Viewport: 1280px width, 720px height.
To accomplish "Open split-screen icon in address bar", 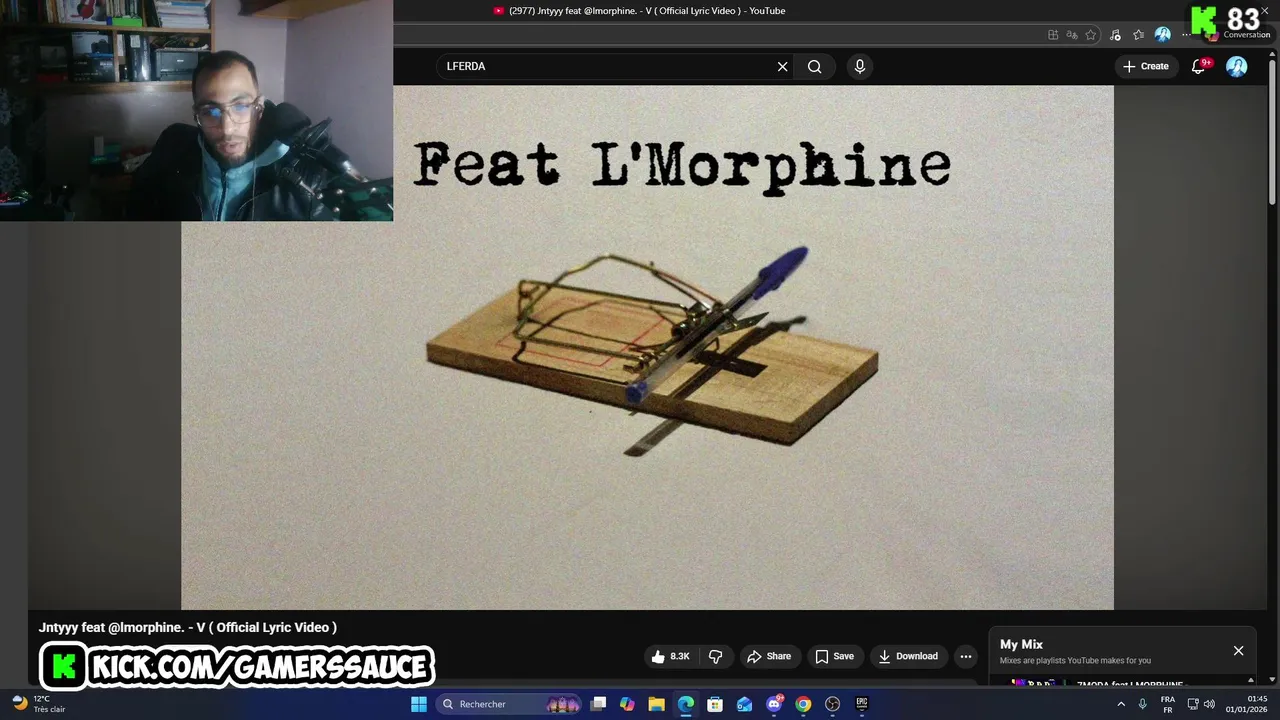I will [1053, 35].
